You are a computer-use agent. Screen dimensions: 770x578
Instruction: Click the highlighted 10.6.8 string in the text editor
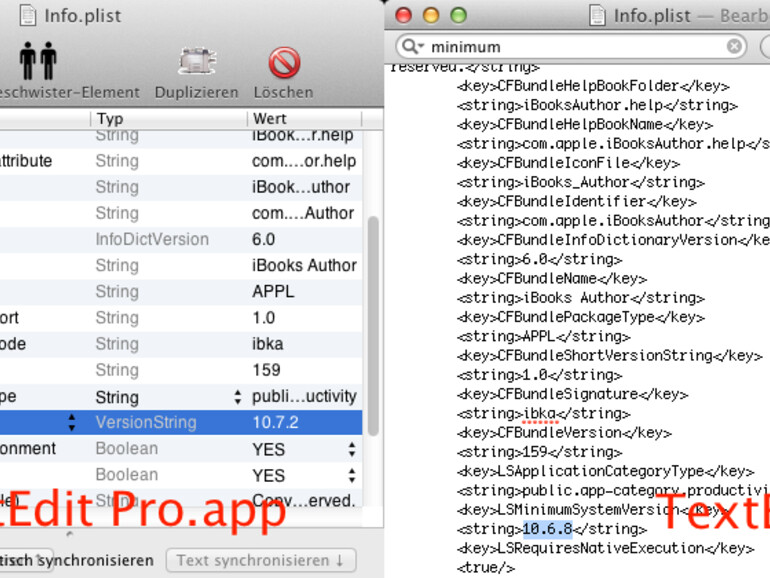tap(548, 529)
